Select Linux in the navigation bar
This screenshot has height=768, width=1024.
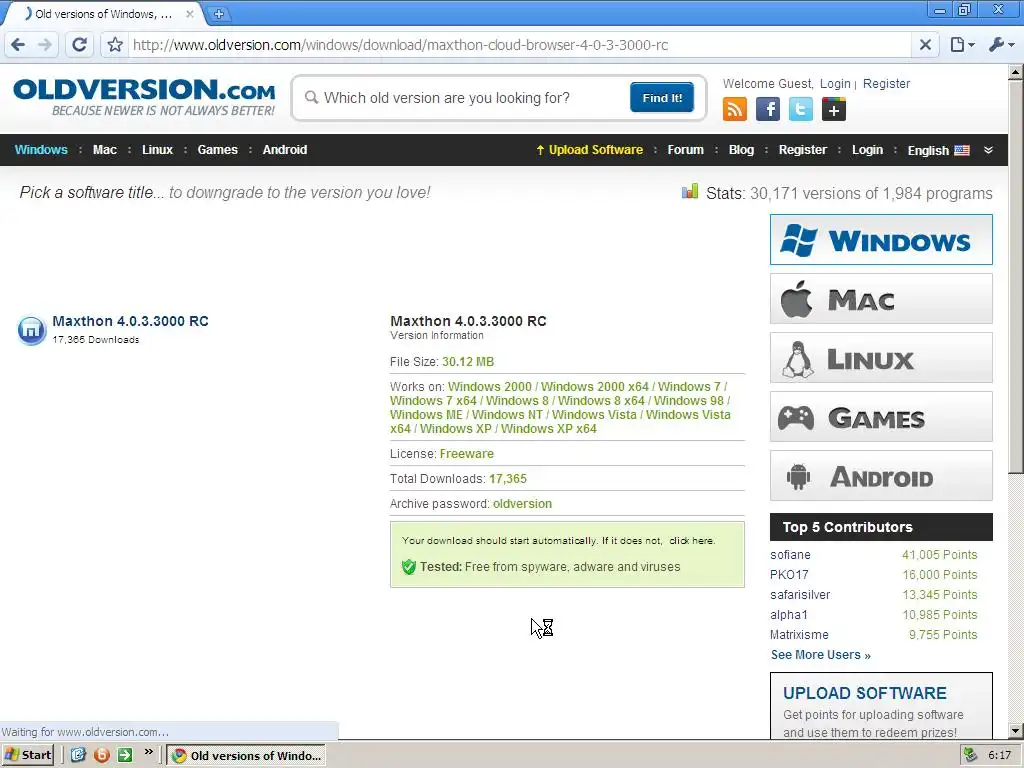click(157, 150)
